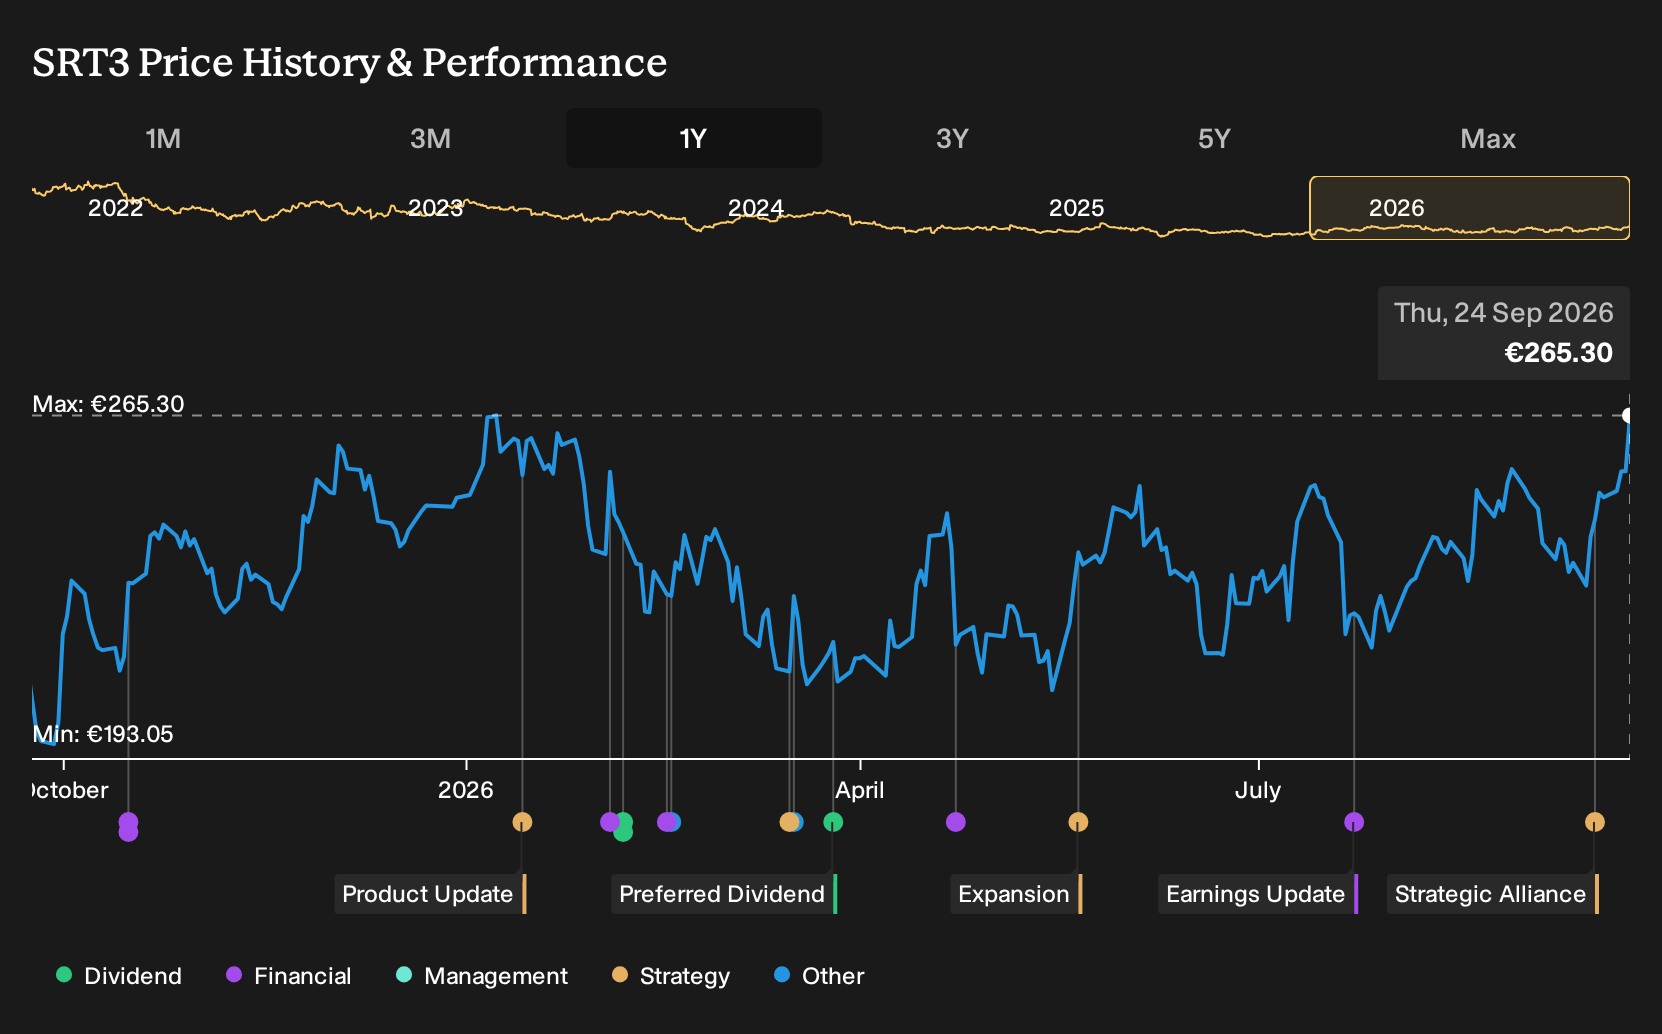1662x1034 pixels.
Task: Jump to 2025 in overview timeline
Action: point(1077,208)
